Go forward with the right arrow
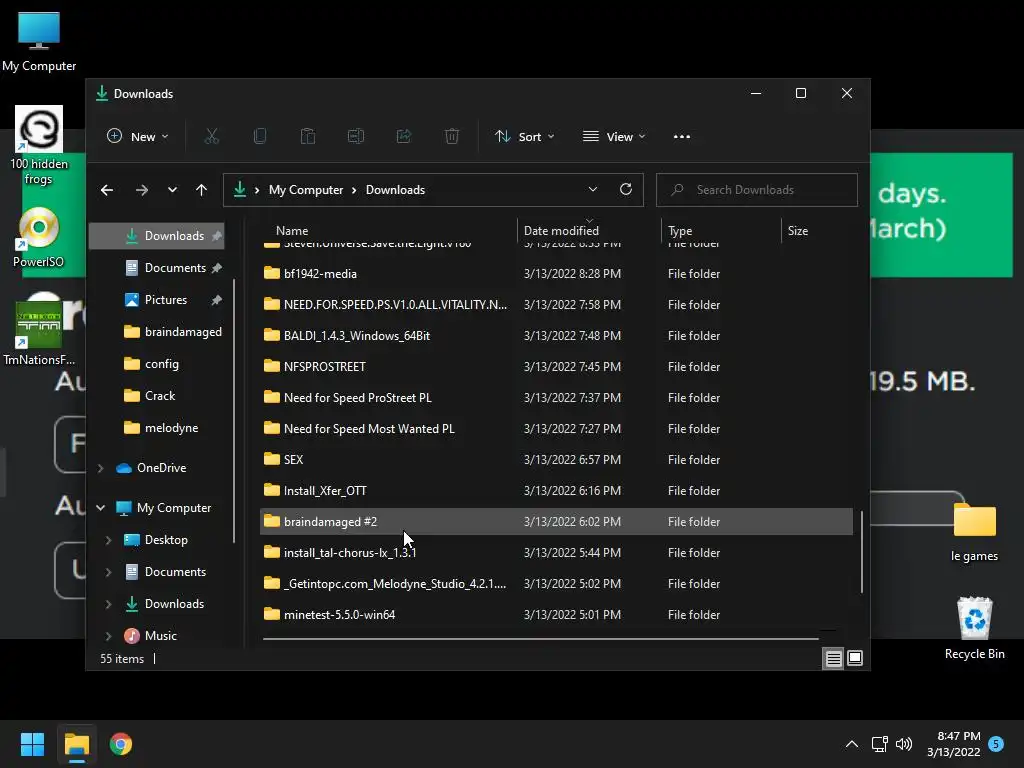Screen dimensions: 1024x768 (142, 190)
